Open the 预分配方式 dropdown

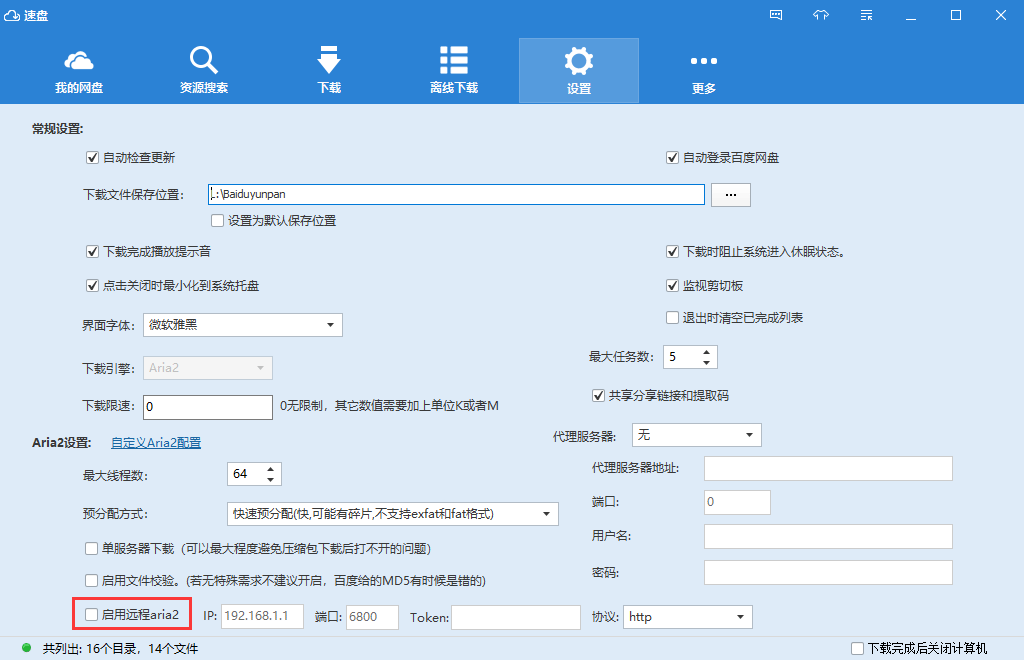392,514
